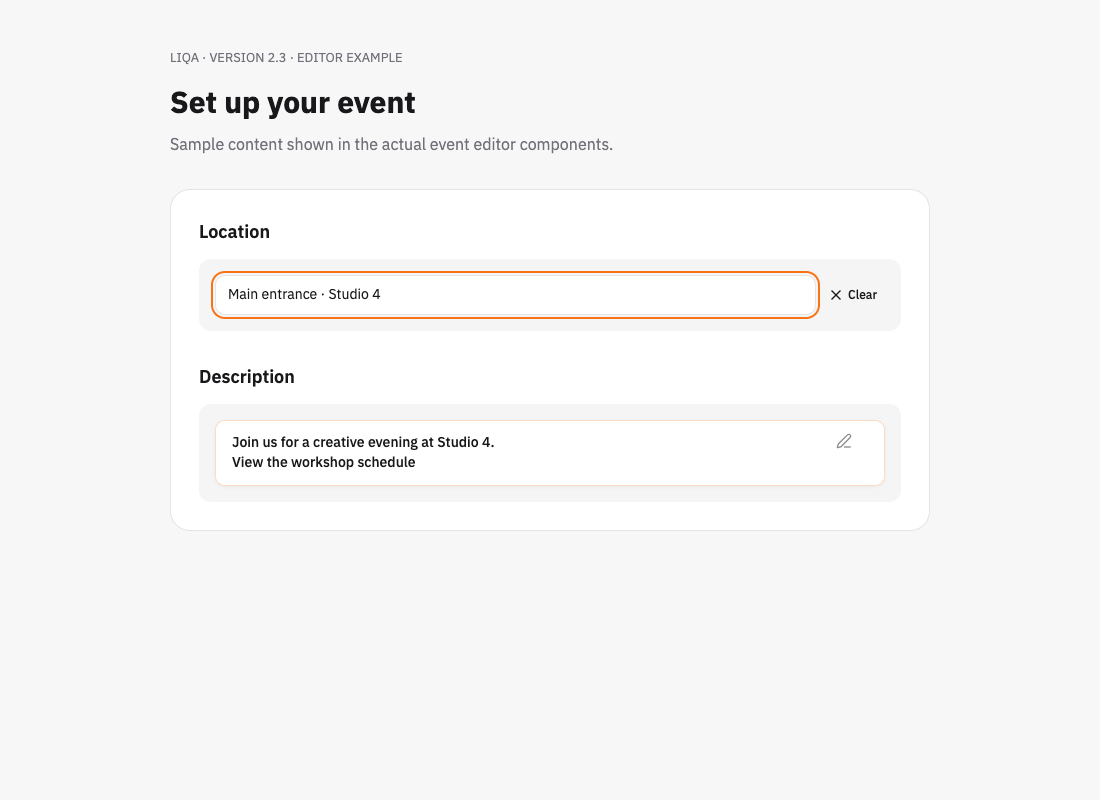1100x800 pixels.
Task: Select the Location section heading
Action: [x=234, y=232]
